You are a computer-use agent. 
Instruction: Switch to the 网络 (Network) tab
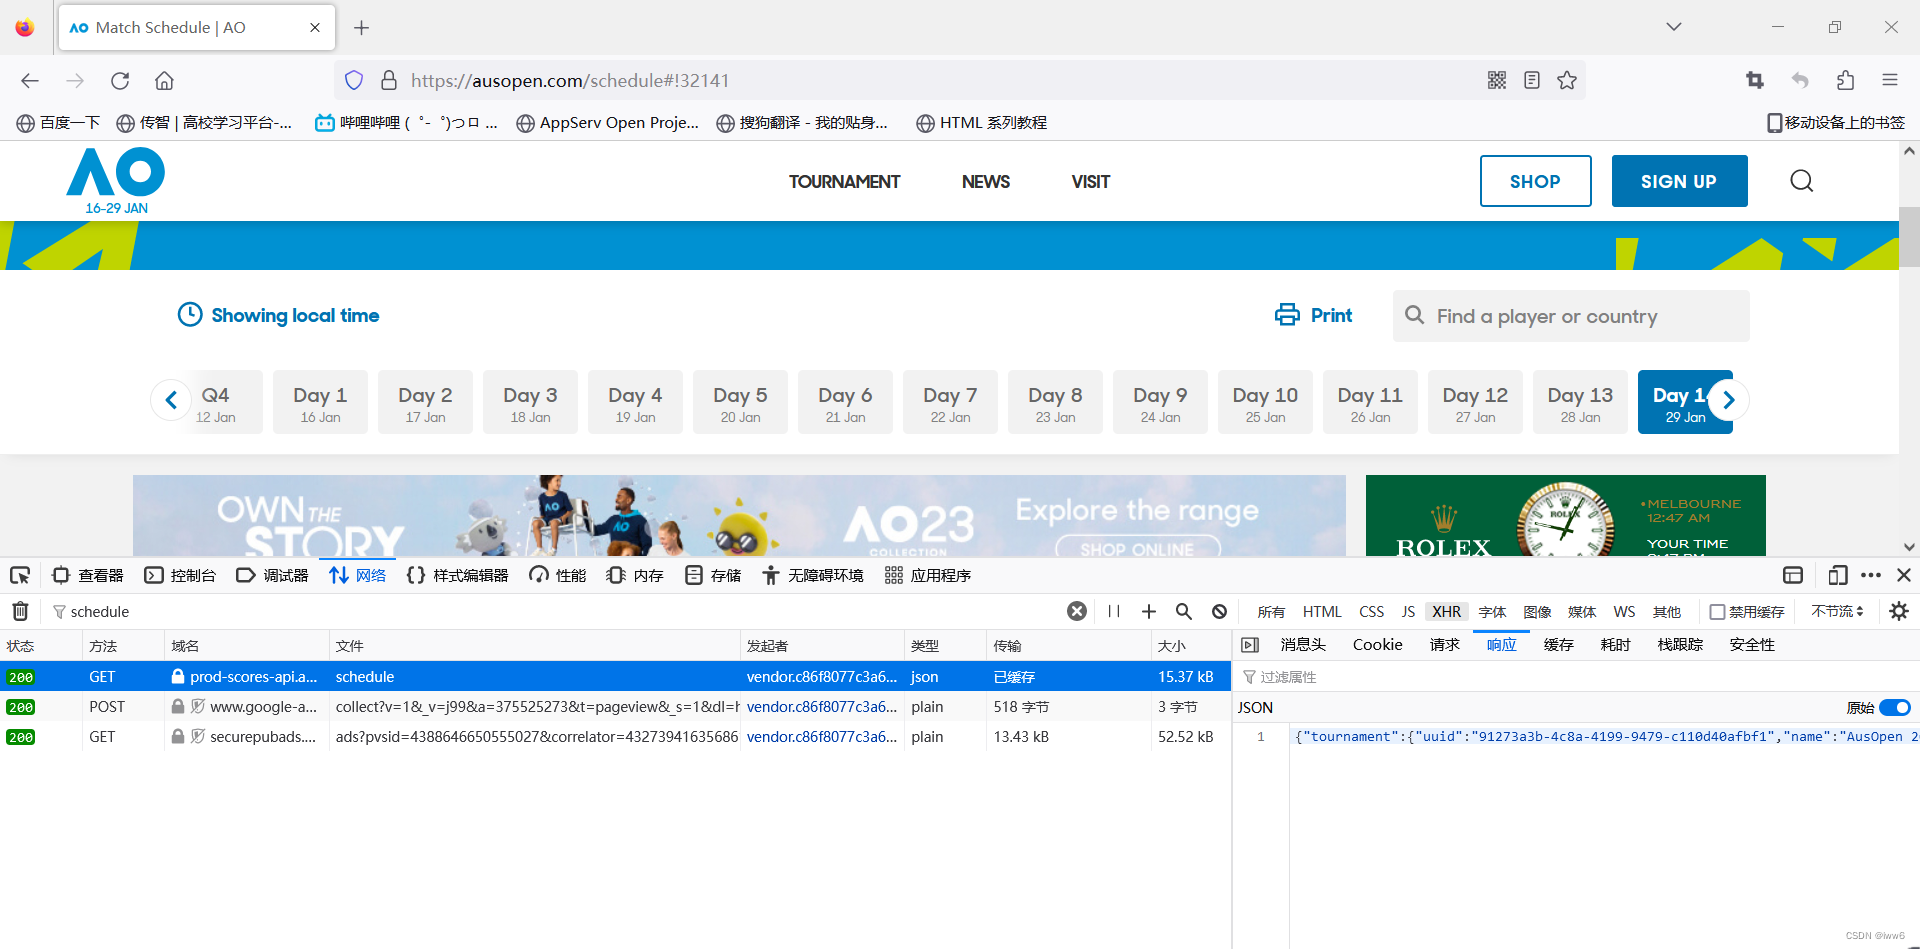pyautogui.click(x=358, y=575)
